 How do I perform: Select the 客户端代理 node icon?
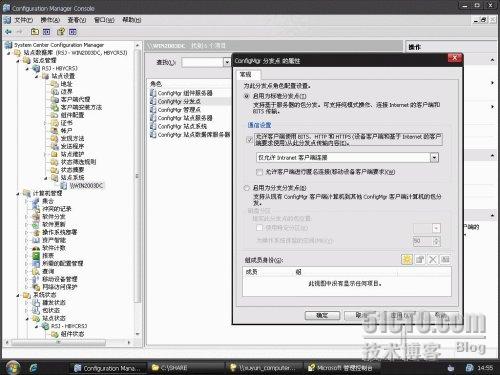coord(55,99)
